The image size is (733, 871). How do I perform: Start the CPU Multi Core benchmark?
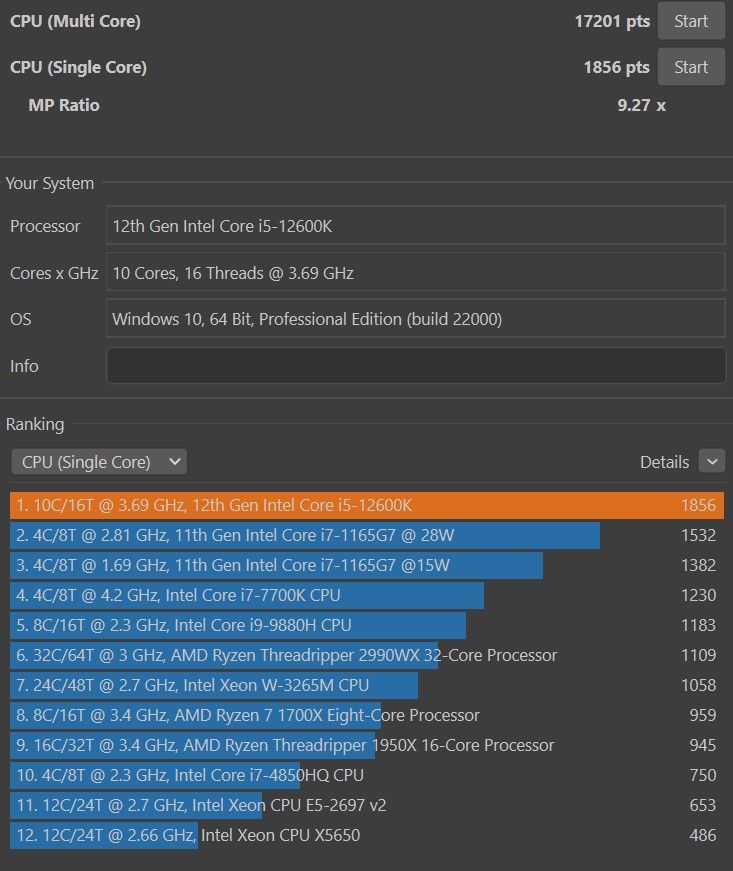tap(691, 21)
